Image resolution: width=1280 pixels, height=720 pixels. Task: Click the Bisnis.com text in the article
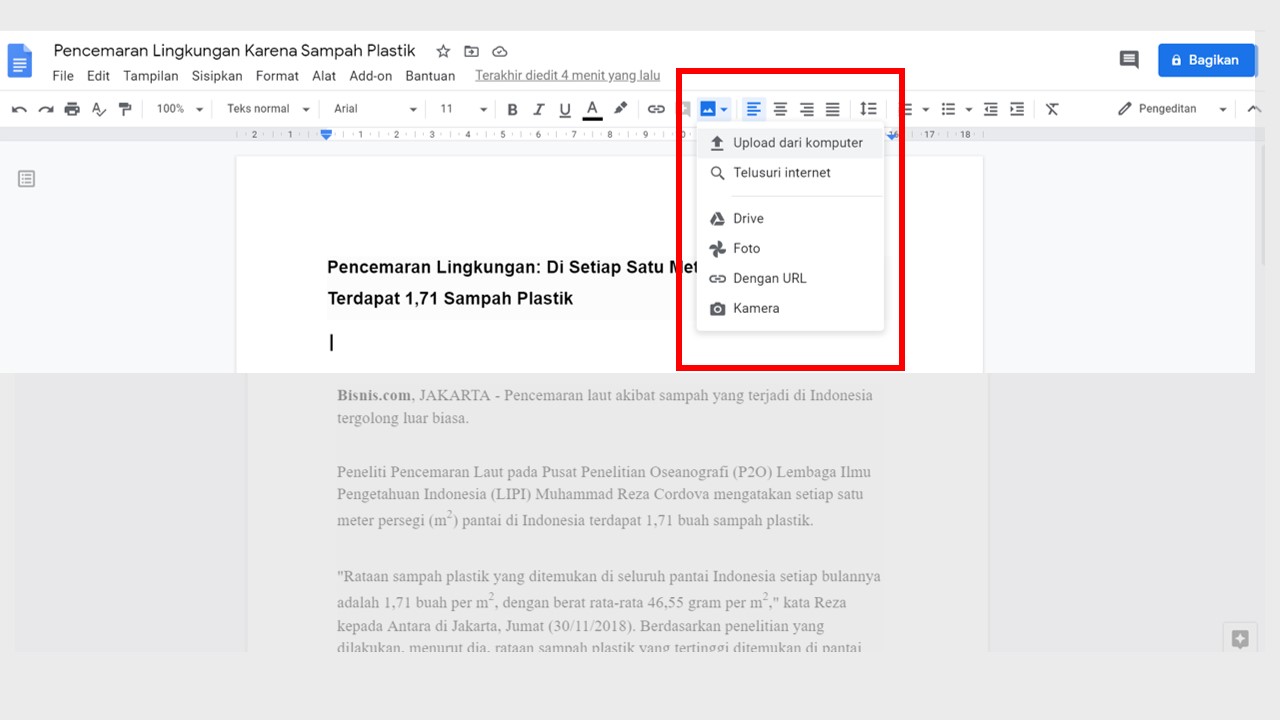pyautogui.click(x=374, y=395)
